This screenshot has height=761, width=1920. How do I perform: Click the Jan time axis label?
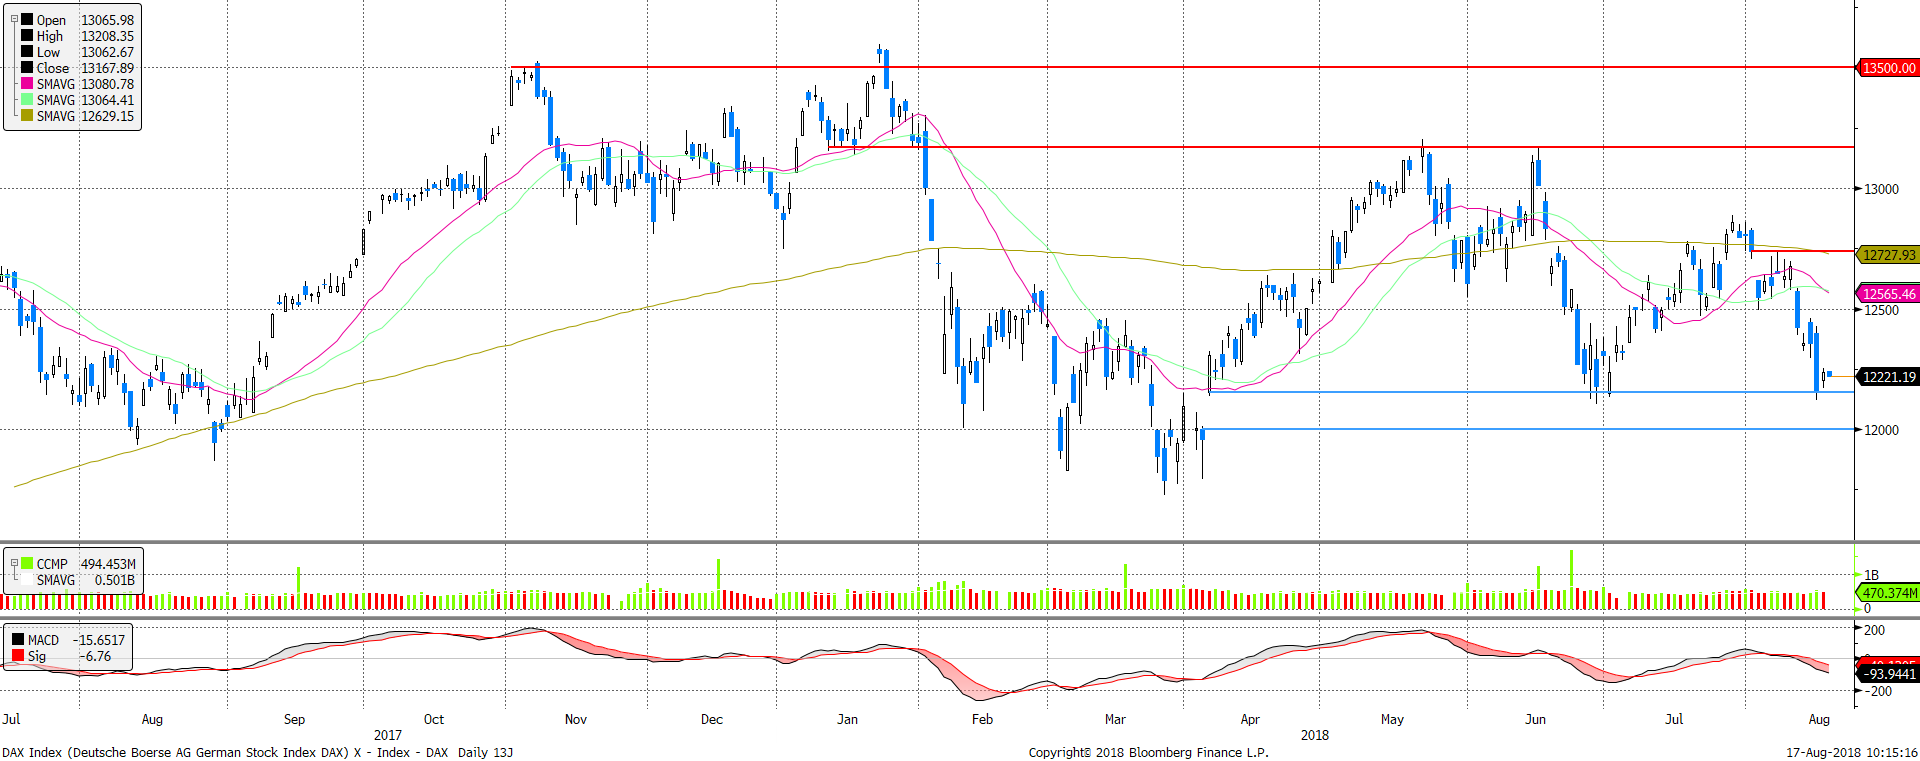click(x=847, y=719)
